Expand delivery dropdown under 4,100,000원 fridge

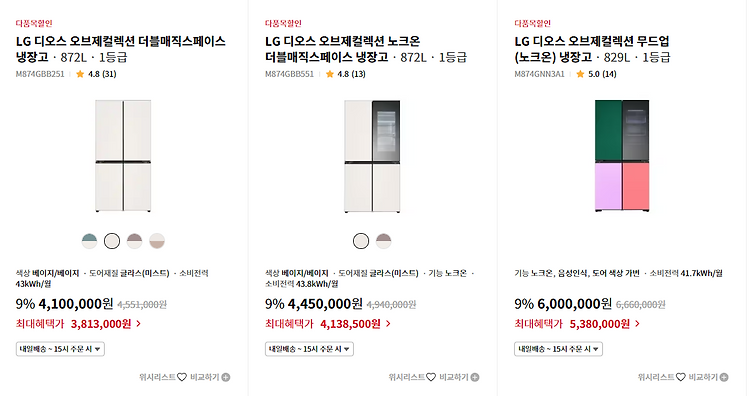60,349
